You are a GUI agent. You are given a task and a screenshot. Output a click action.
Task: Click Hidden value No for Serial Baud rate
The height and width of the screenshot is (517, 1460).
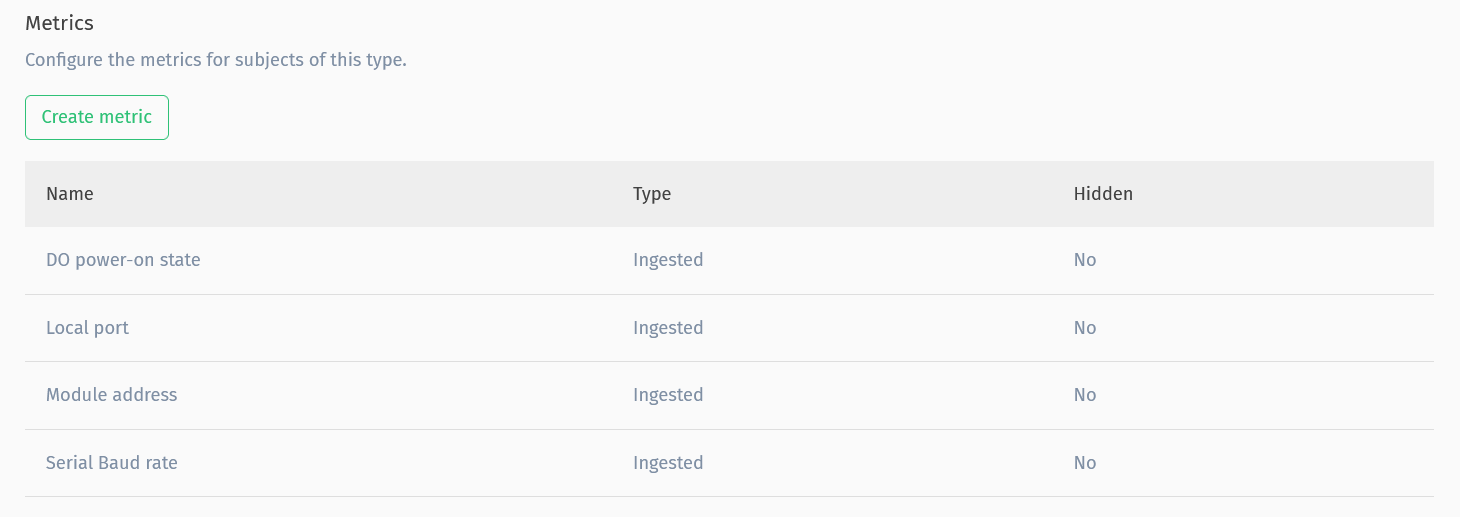point(1085,463)
